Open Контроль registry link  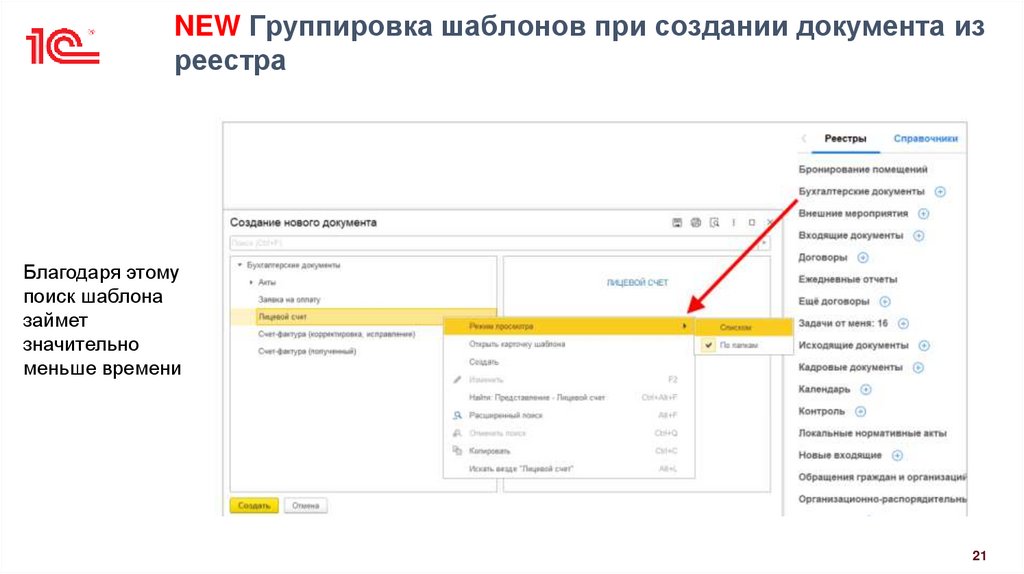pyautogui.click(x=822, y=411)
